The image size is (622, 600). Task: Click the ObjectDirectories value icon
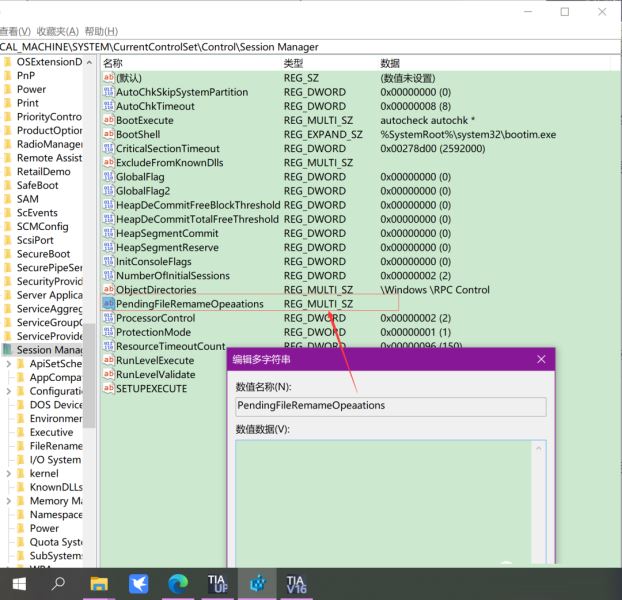(x=108, y=289)
